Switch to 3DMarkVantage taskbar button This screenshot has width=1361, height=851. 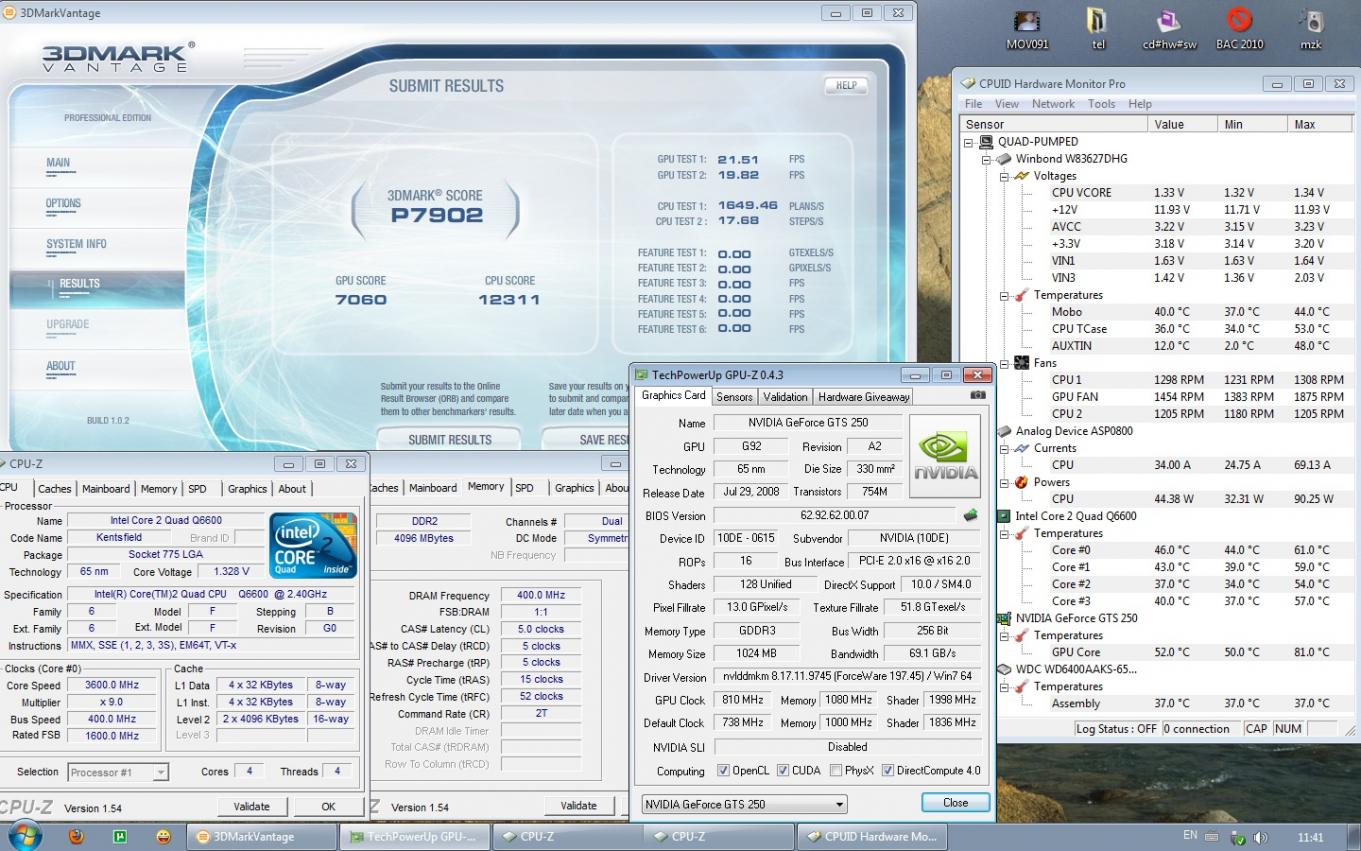coord(262,836)
